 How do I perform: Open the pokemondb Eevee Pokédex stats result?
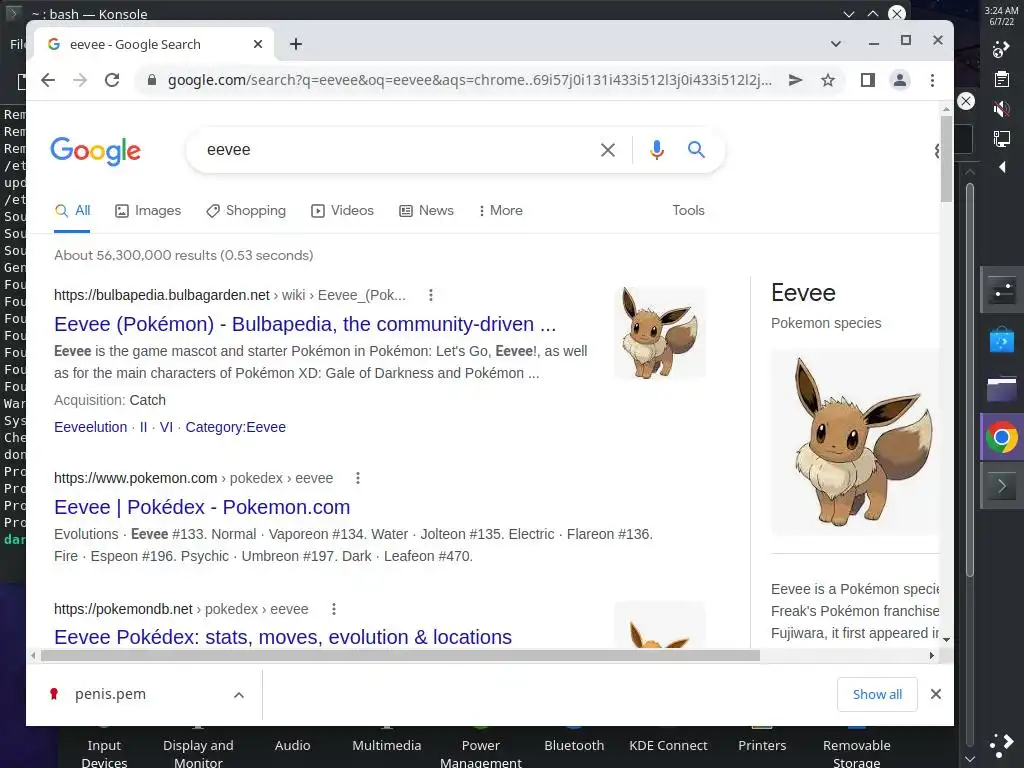click(283, 637)
